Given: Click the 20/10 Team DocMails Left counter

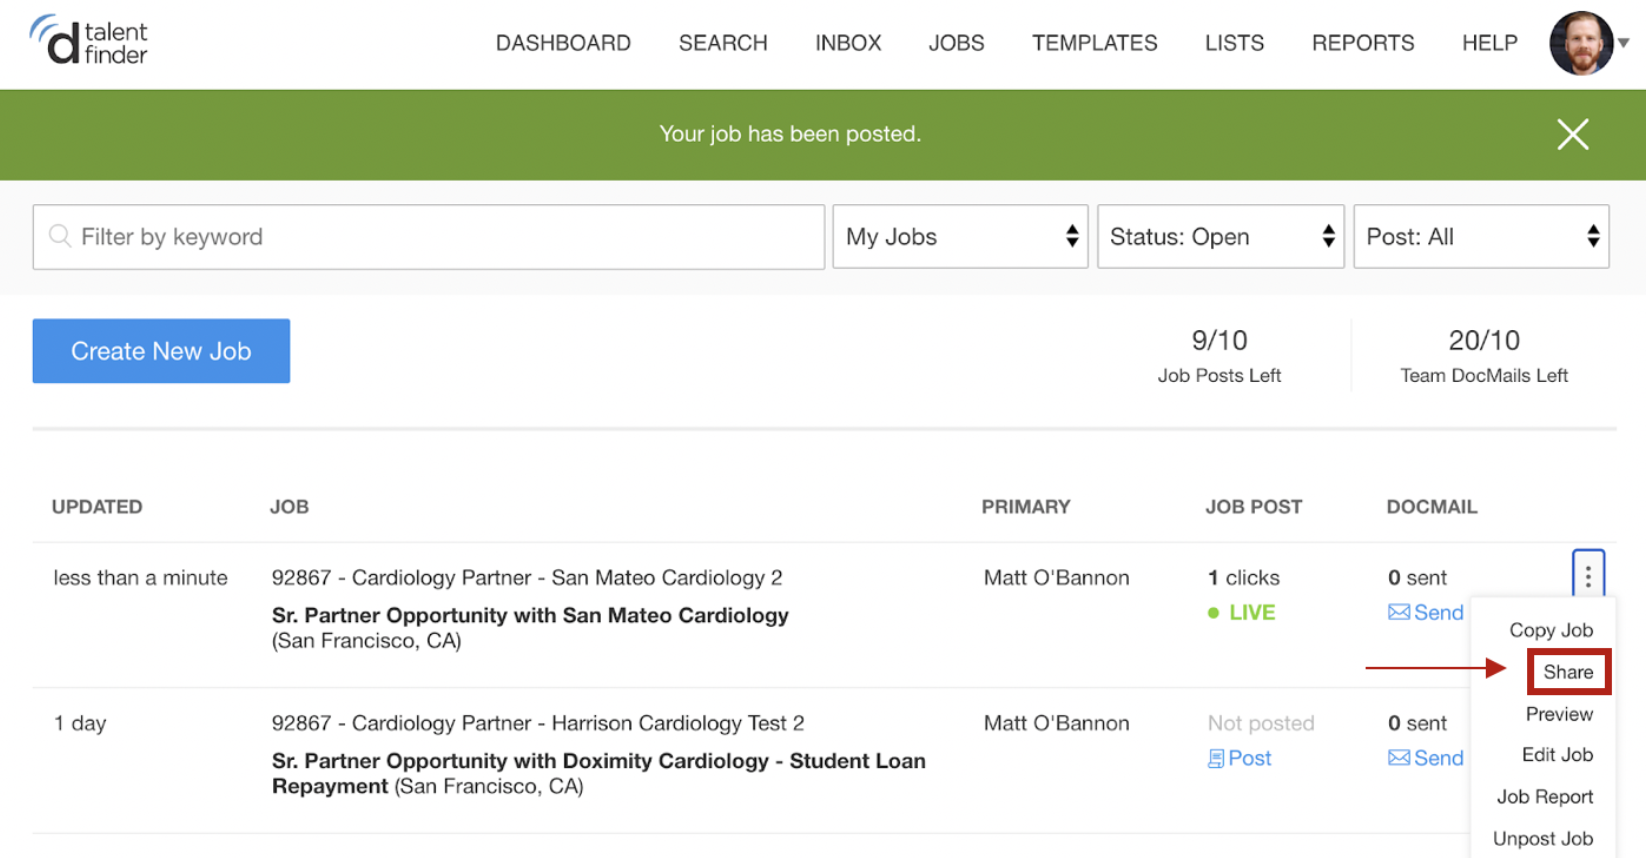Looking at the screenshot, I should 1484,355.
